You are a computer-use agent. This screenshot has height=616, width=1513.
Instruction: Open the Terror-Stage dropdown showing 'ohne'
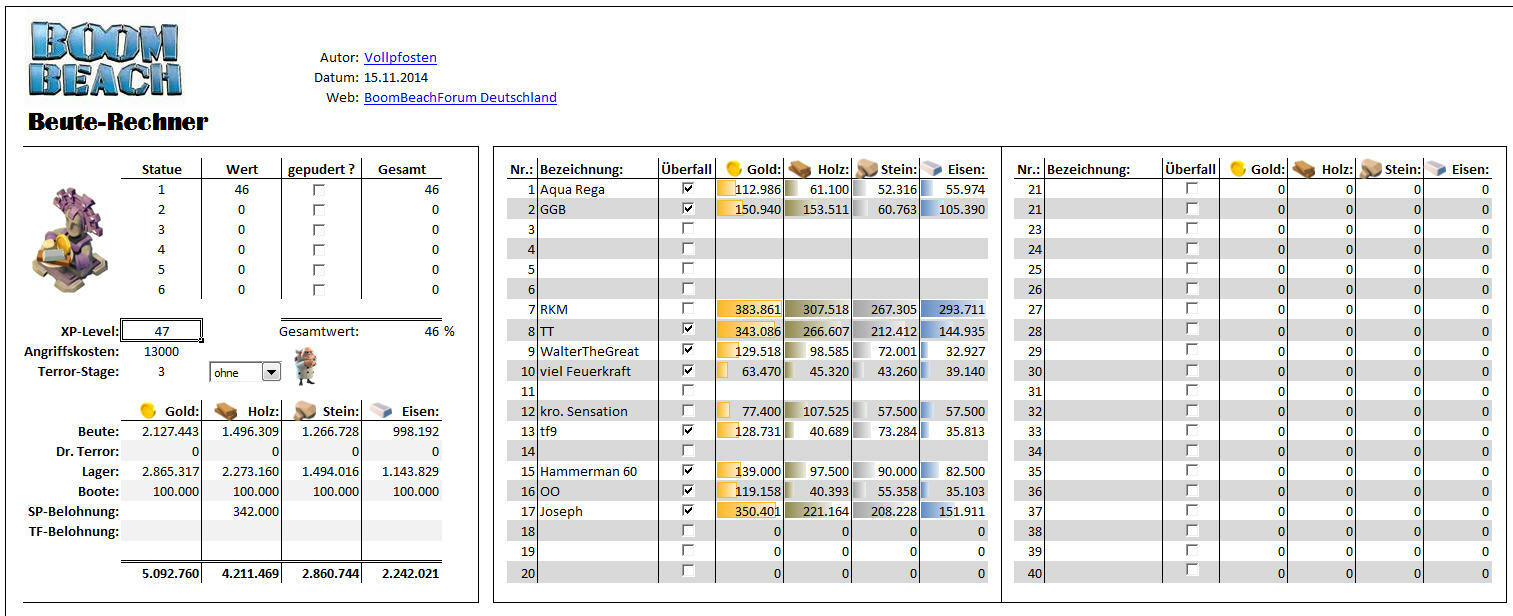click(x=270, y=372)
